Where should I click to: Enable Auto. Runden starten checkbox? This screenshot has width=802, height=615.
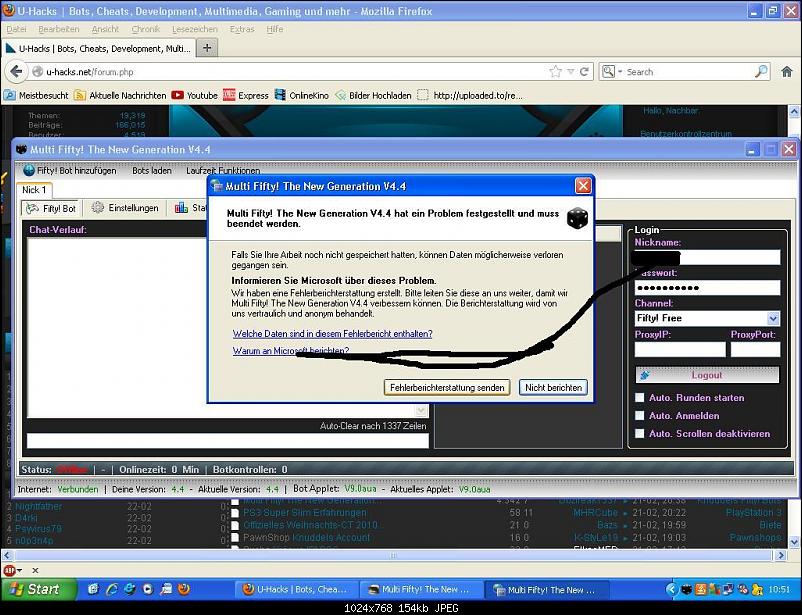pyautogui.click(x=639, y=398)
